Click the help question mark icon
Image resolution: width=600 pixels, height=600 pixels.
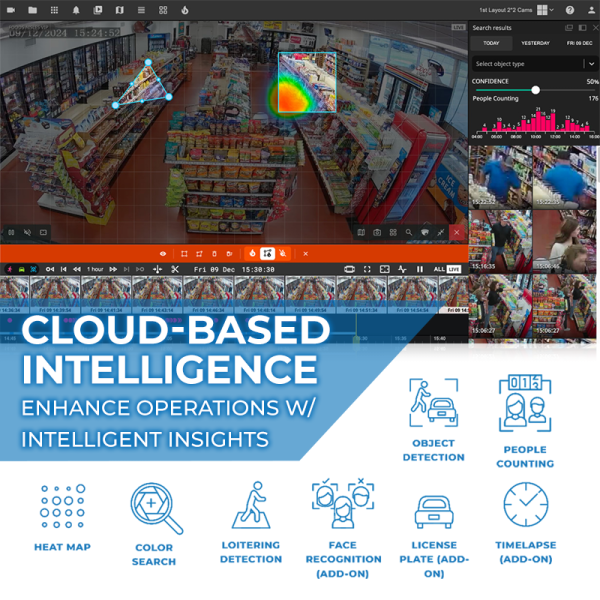click(569, 9)
